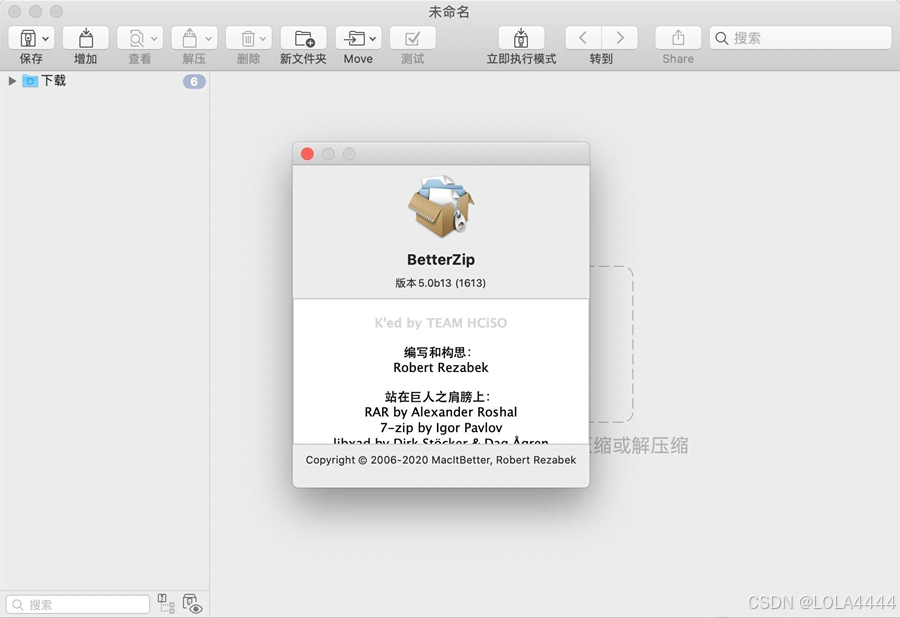Viewport: 900px width, 618px height.
Task: Click the Add (增加) toolbar icon
Action: pos(86,38)
